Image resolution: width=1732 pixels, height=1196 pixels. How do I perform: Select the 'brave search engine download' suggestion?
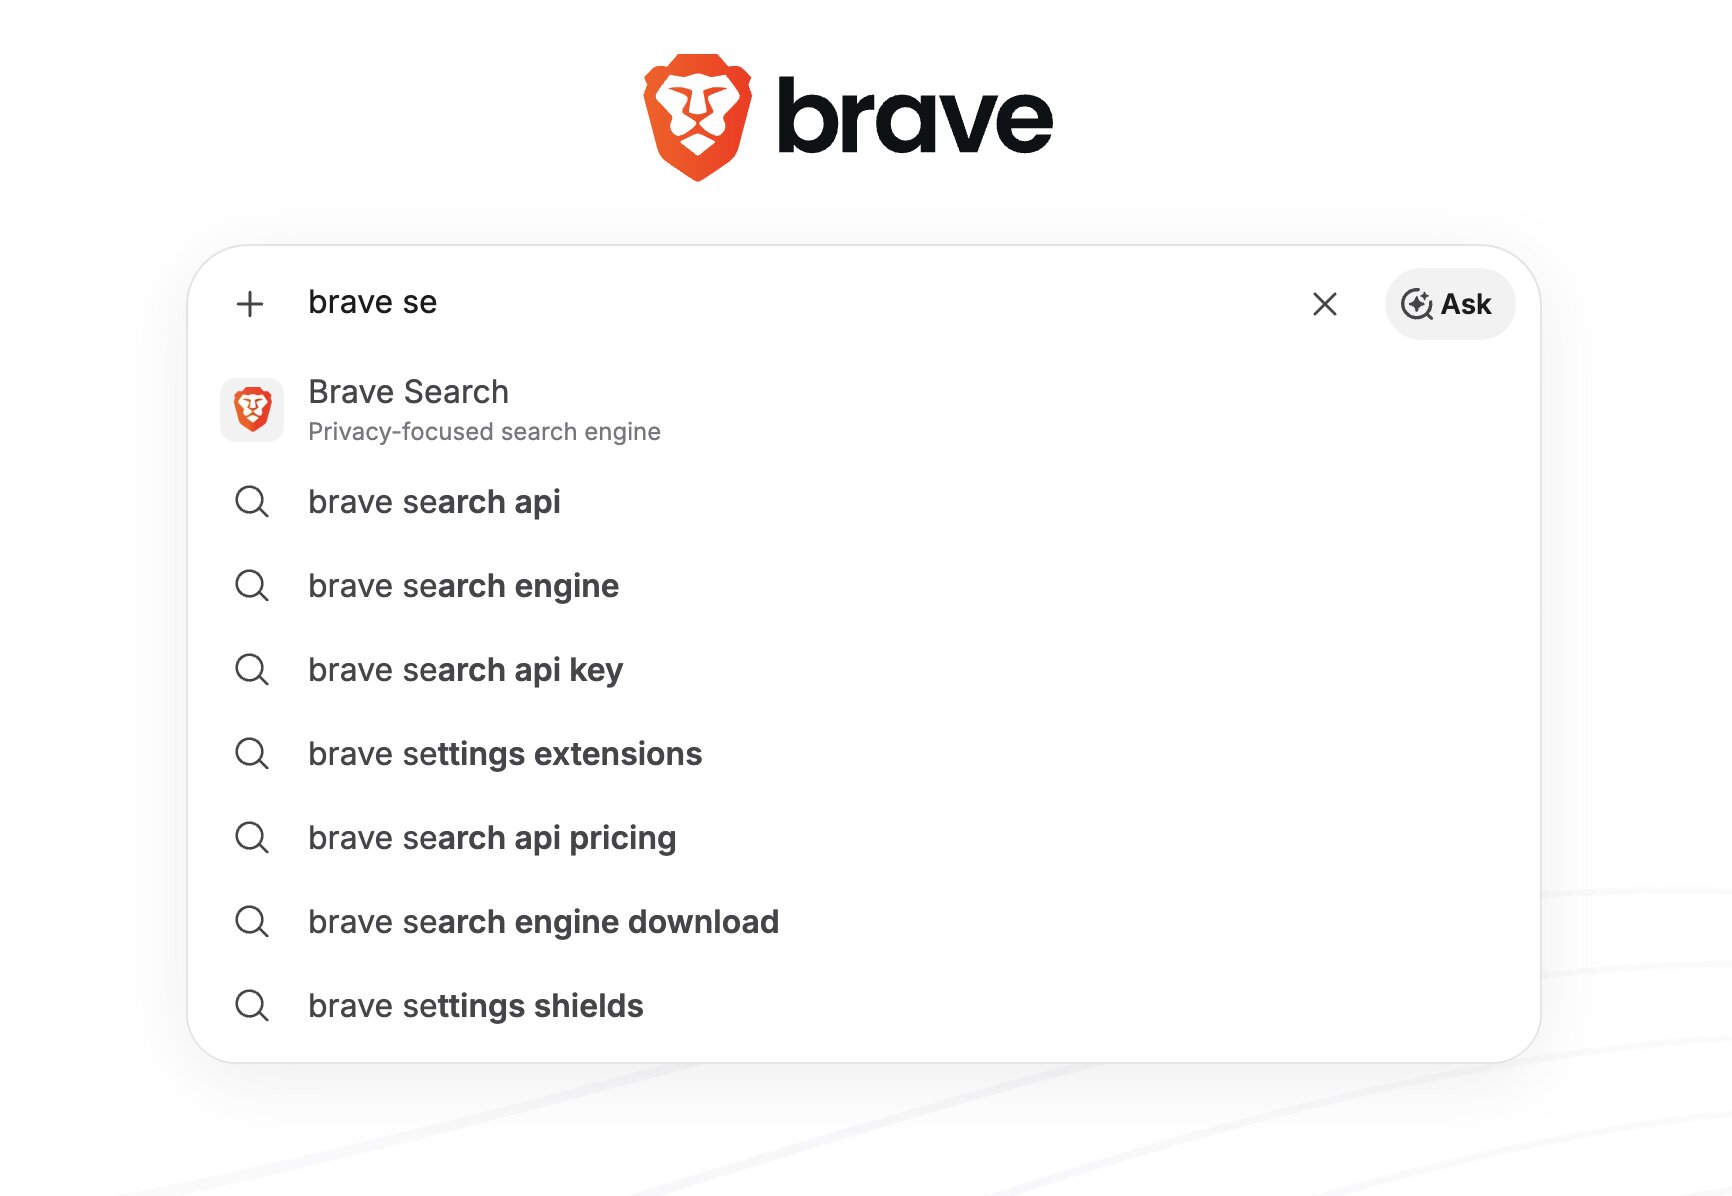pyautogui.click(x=543, y=922)
